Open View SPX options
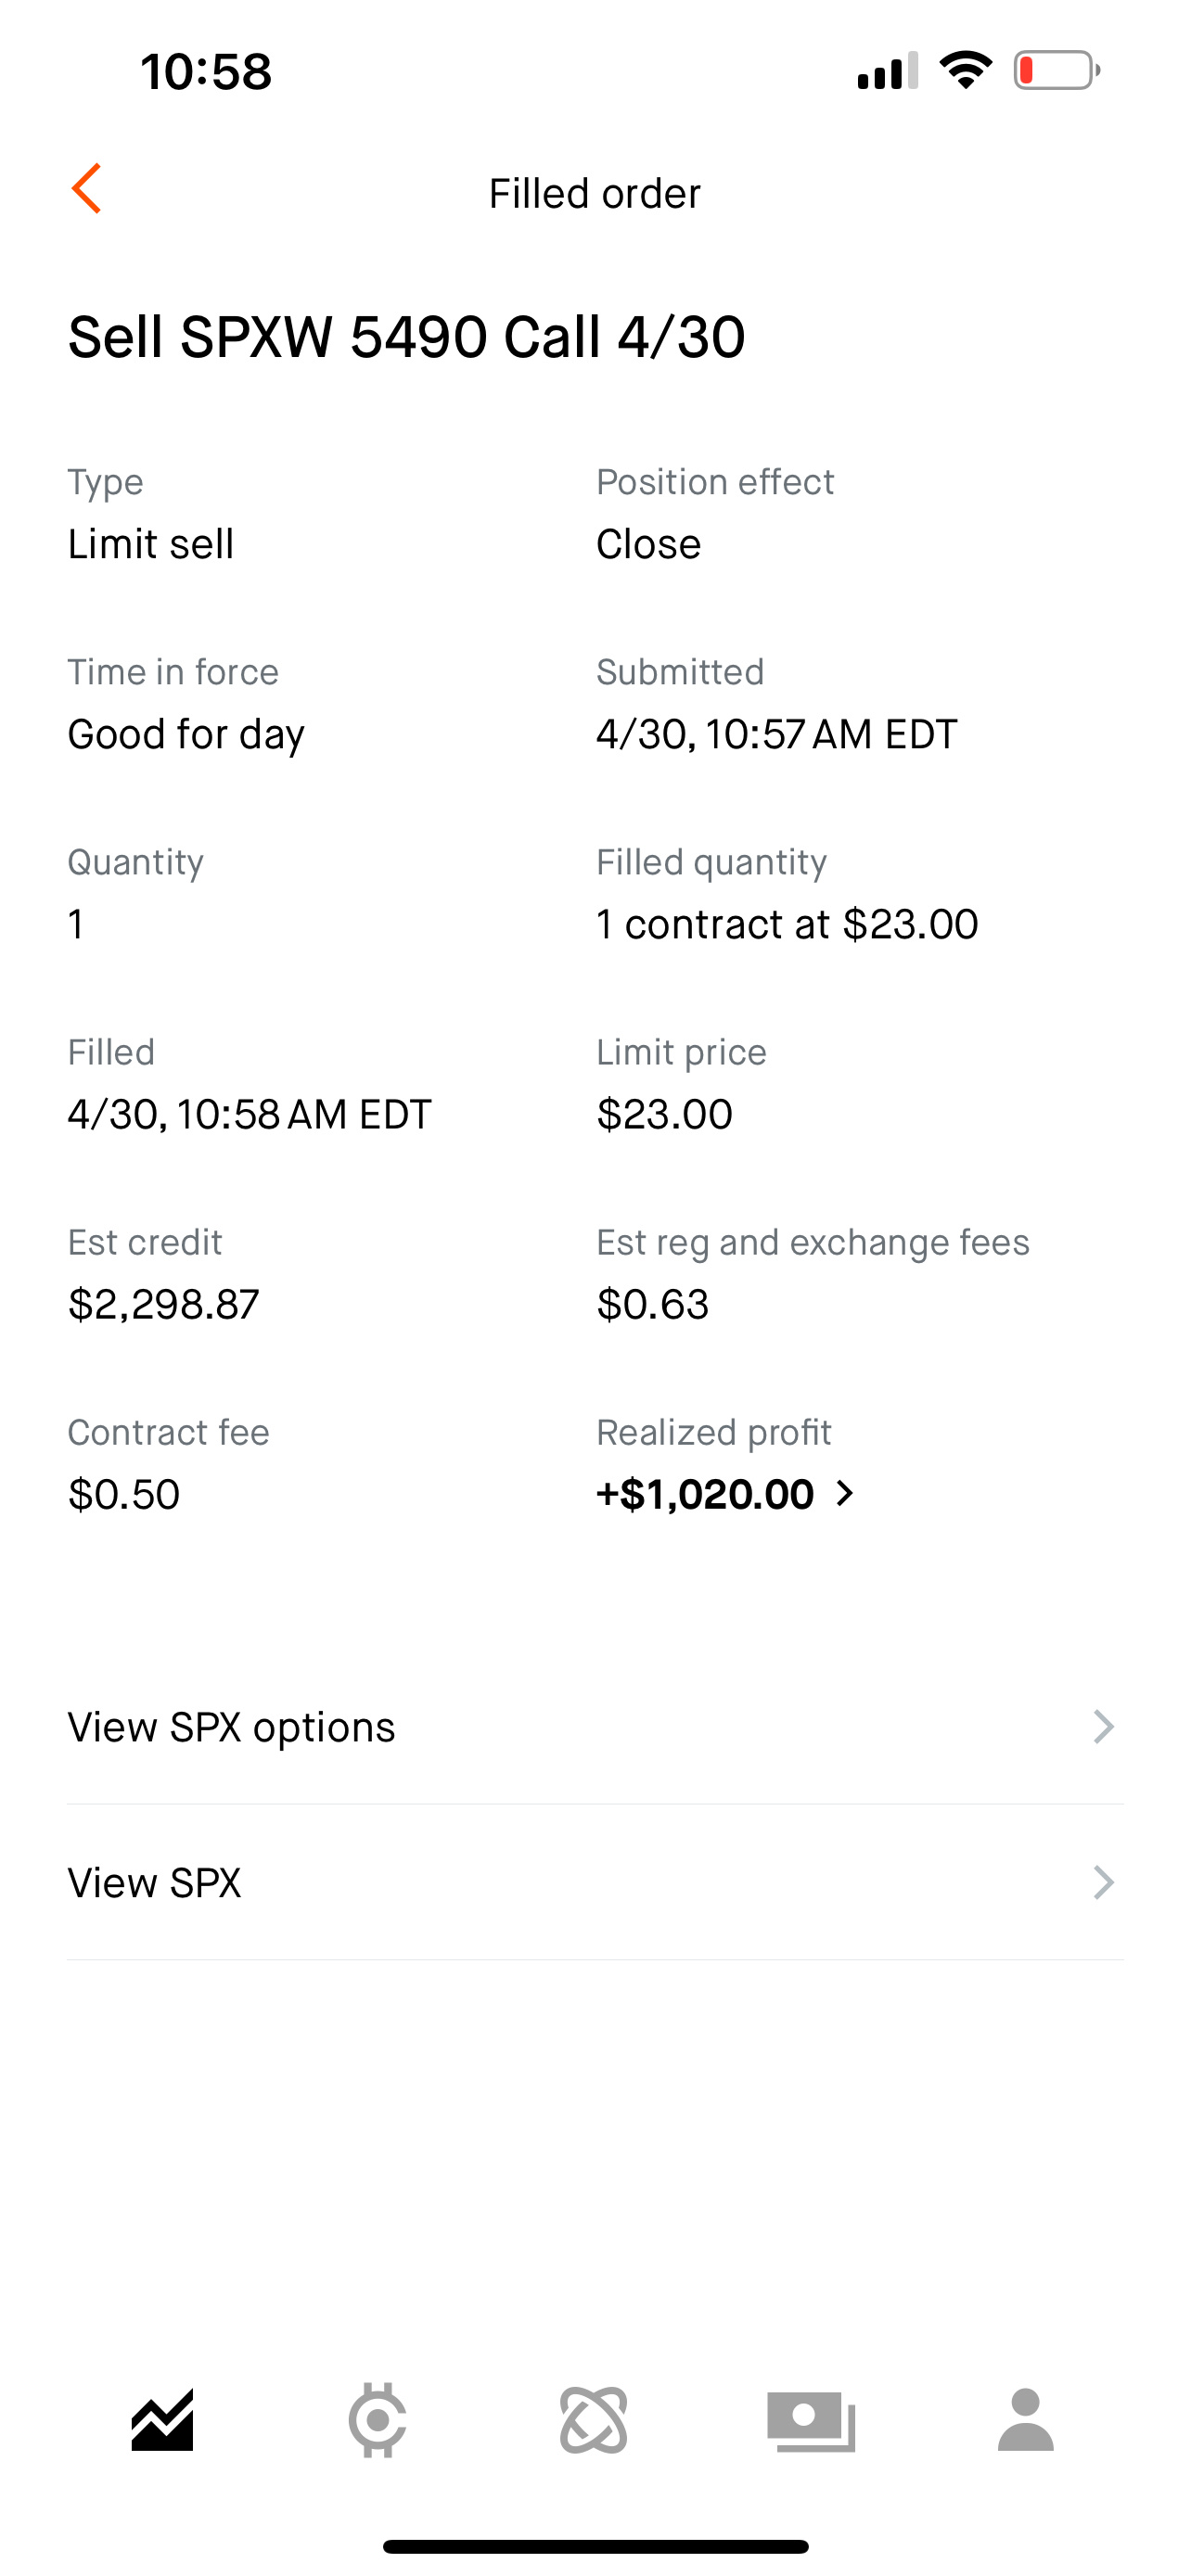1191x2576 pixels. coord(595,1727)
